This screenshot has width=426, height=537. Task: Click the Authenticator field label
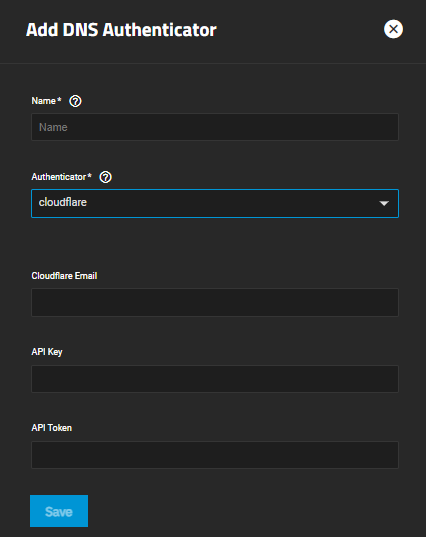coord(59,177)
